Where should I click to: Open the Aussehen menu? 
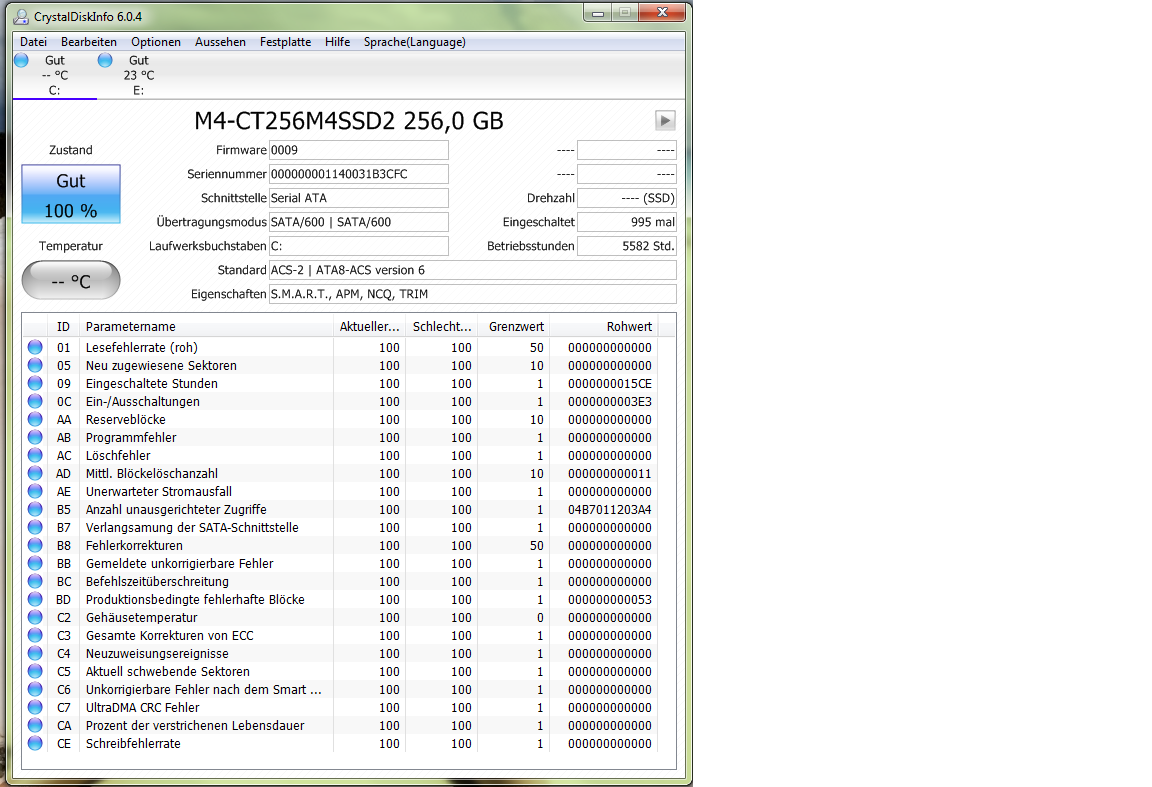220,42
